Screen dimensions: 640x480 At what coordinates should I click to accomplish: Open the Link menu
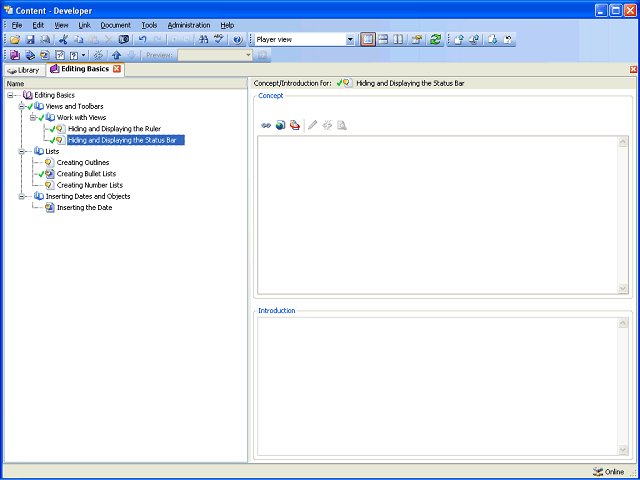pos(84,25)
